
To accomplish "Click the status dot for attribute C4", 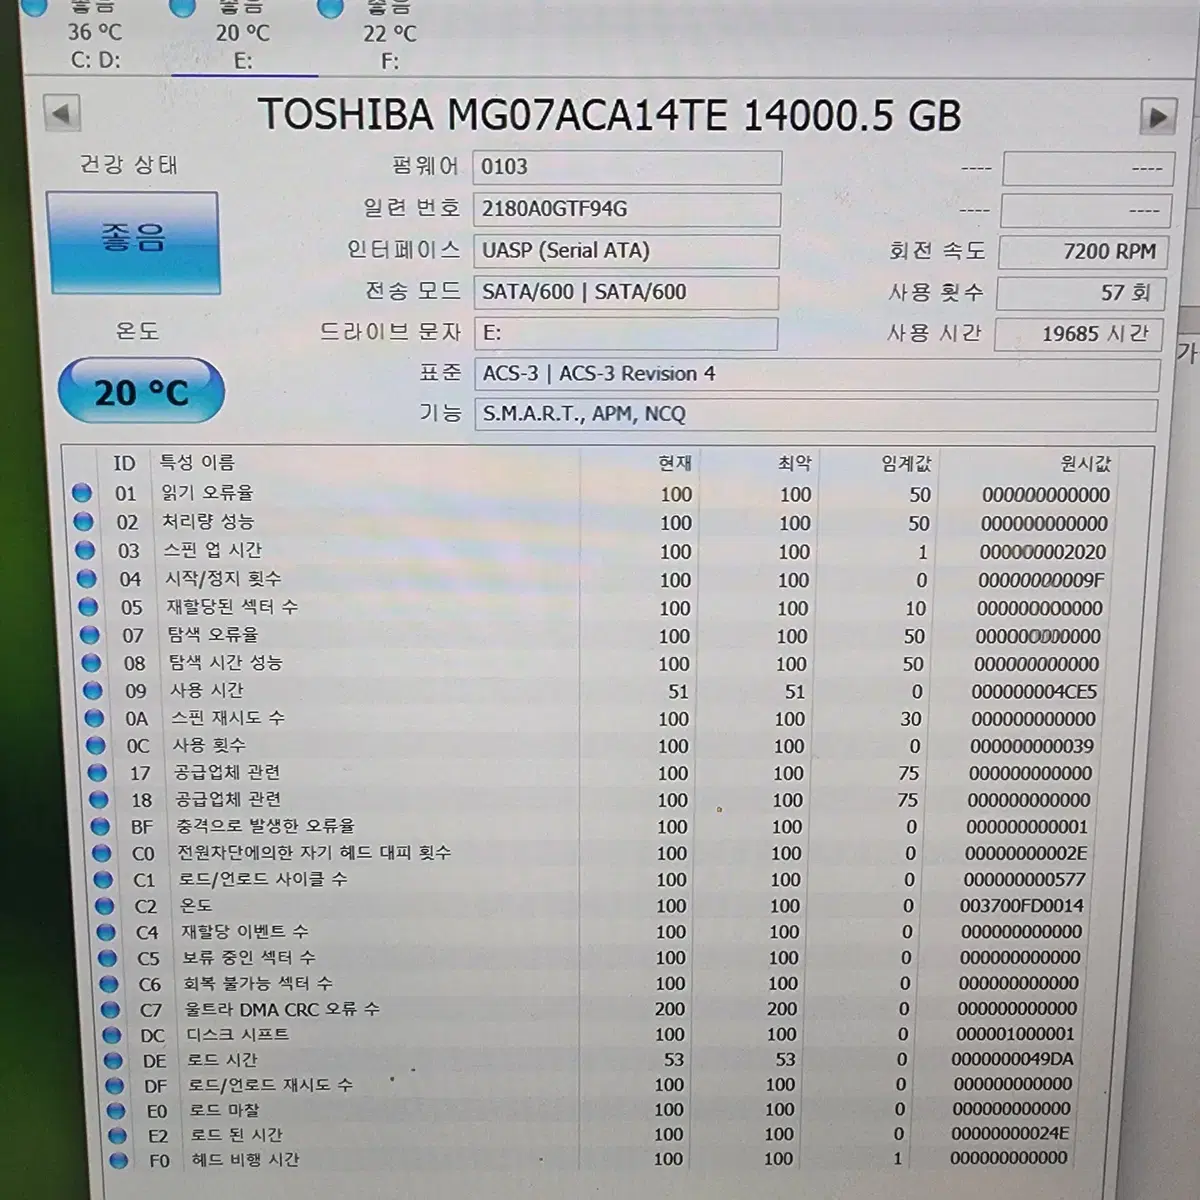I will pyautogui.click(x=106, y=932).
